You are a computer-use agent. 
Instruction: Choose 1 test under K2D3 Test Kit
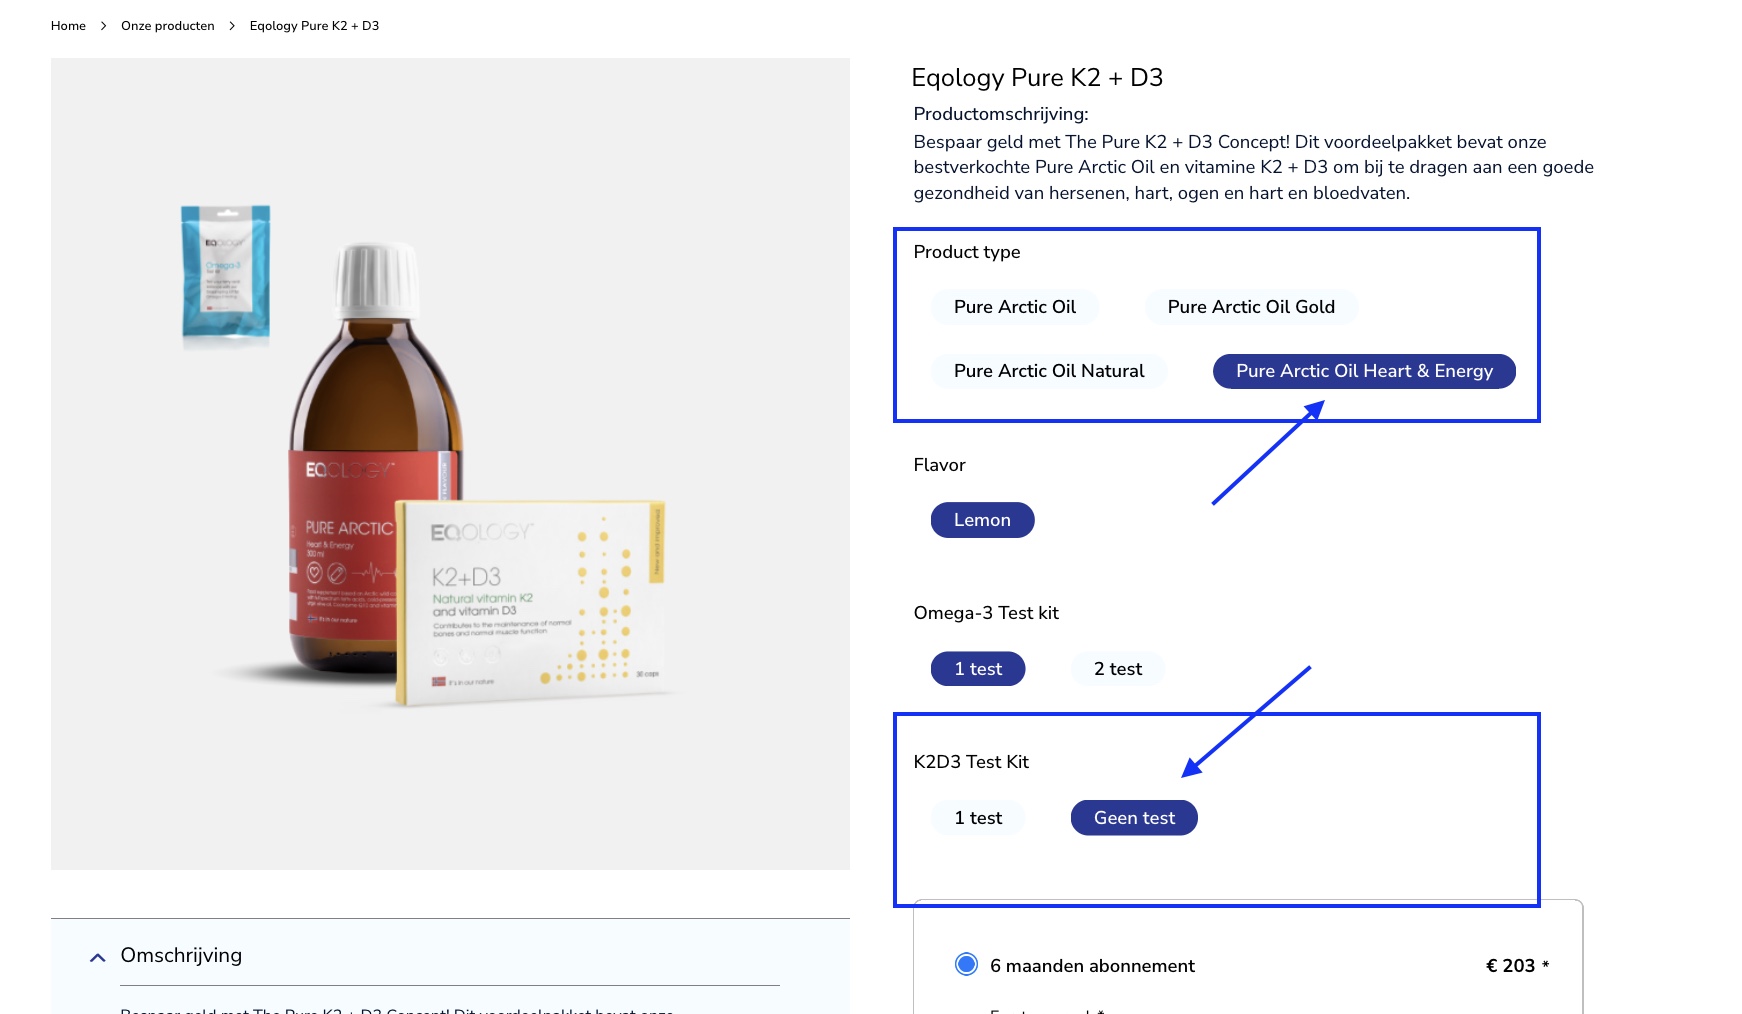pyautogui.click(x=978, y=818)
